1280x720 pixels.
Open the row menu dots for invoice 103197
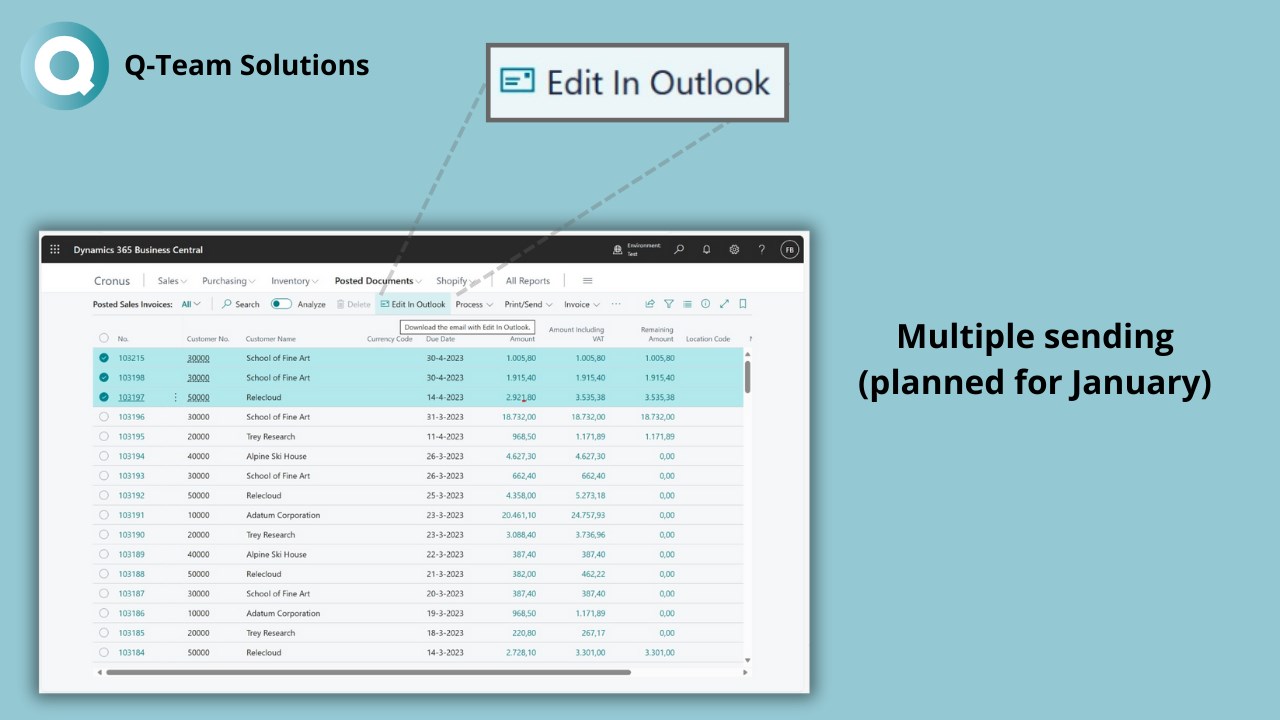click(176, 397)
